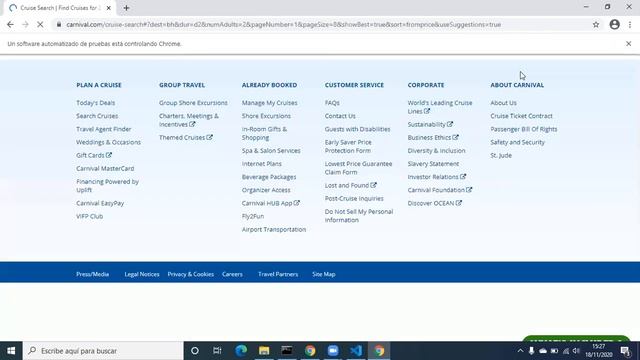Open Site Map footer link

point(324,274)
